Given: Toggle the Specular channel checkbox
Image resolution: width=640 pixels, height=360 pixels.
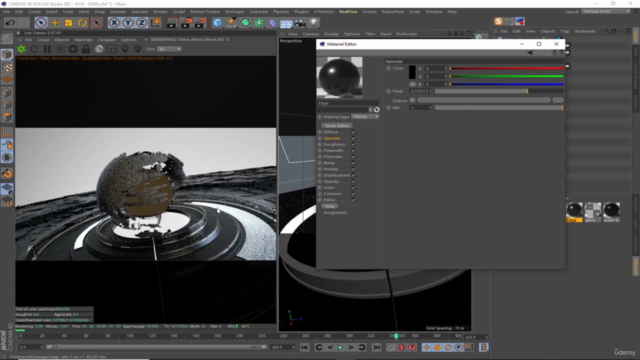Looking at the screenshot, I should pyautogui.click(x=354, y=138).
